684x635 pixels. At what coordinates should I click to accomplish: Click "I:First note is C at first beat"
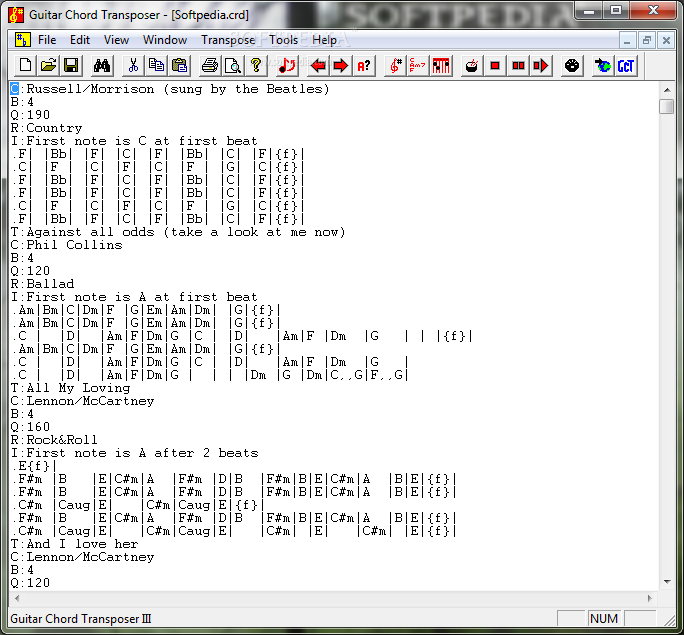tap(134, 141)
